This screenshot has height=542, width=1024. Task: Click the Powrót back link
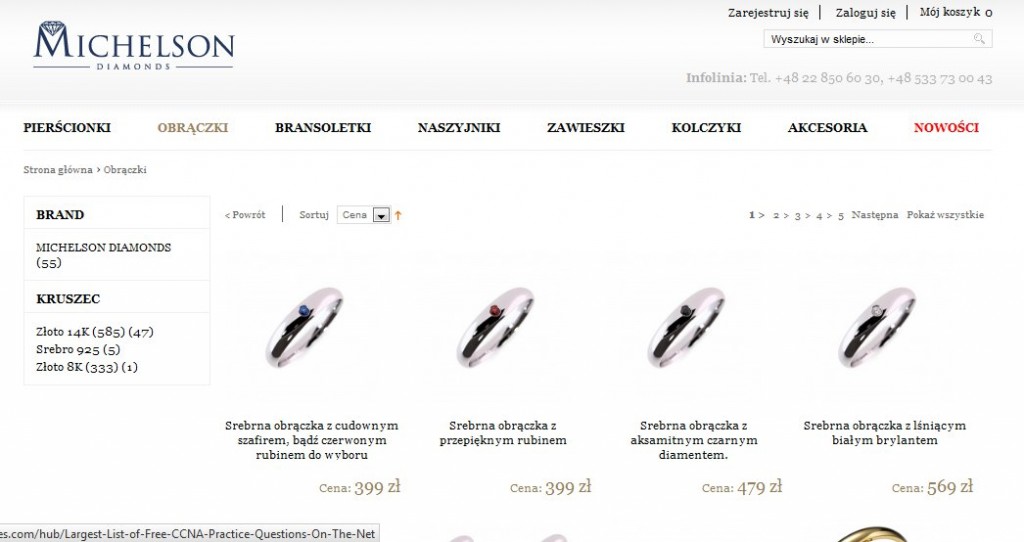[245, 215]
